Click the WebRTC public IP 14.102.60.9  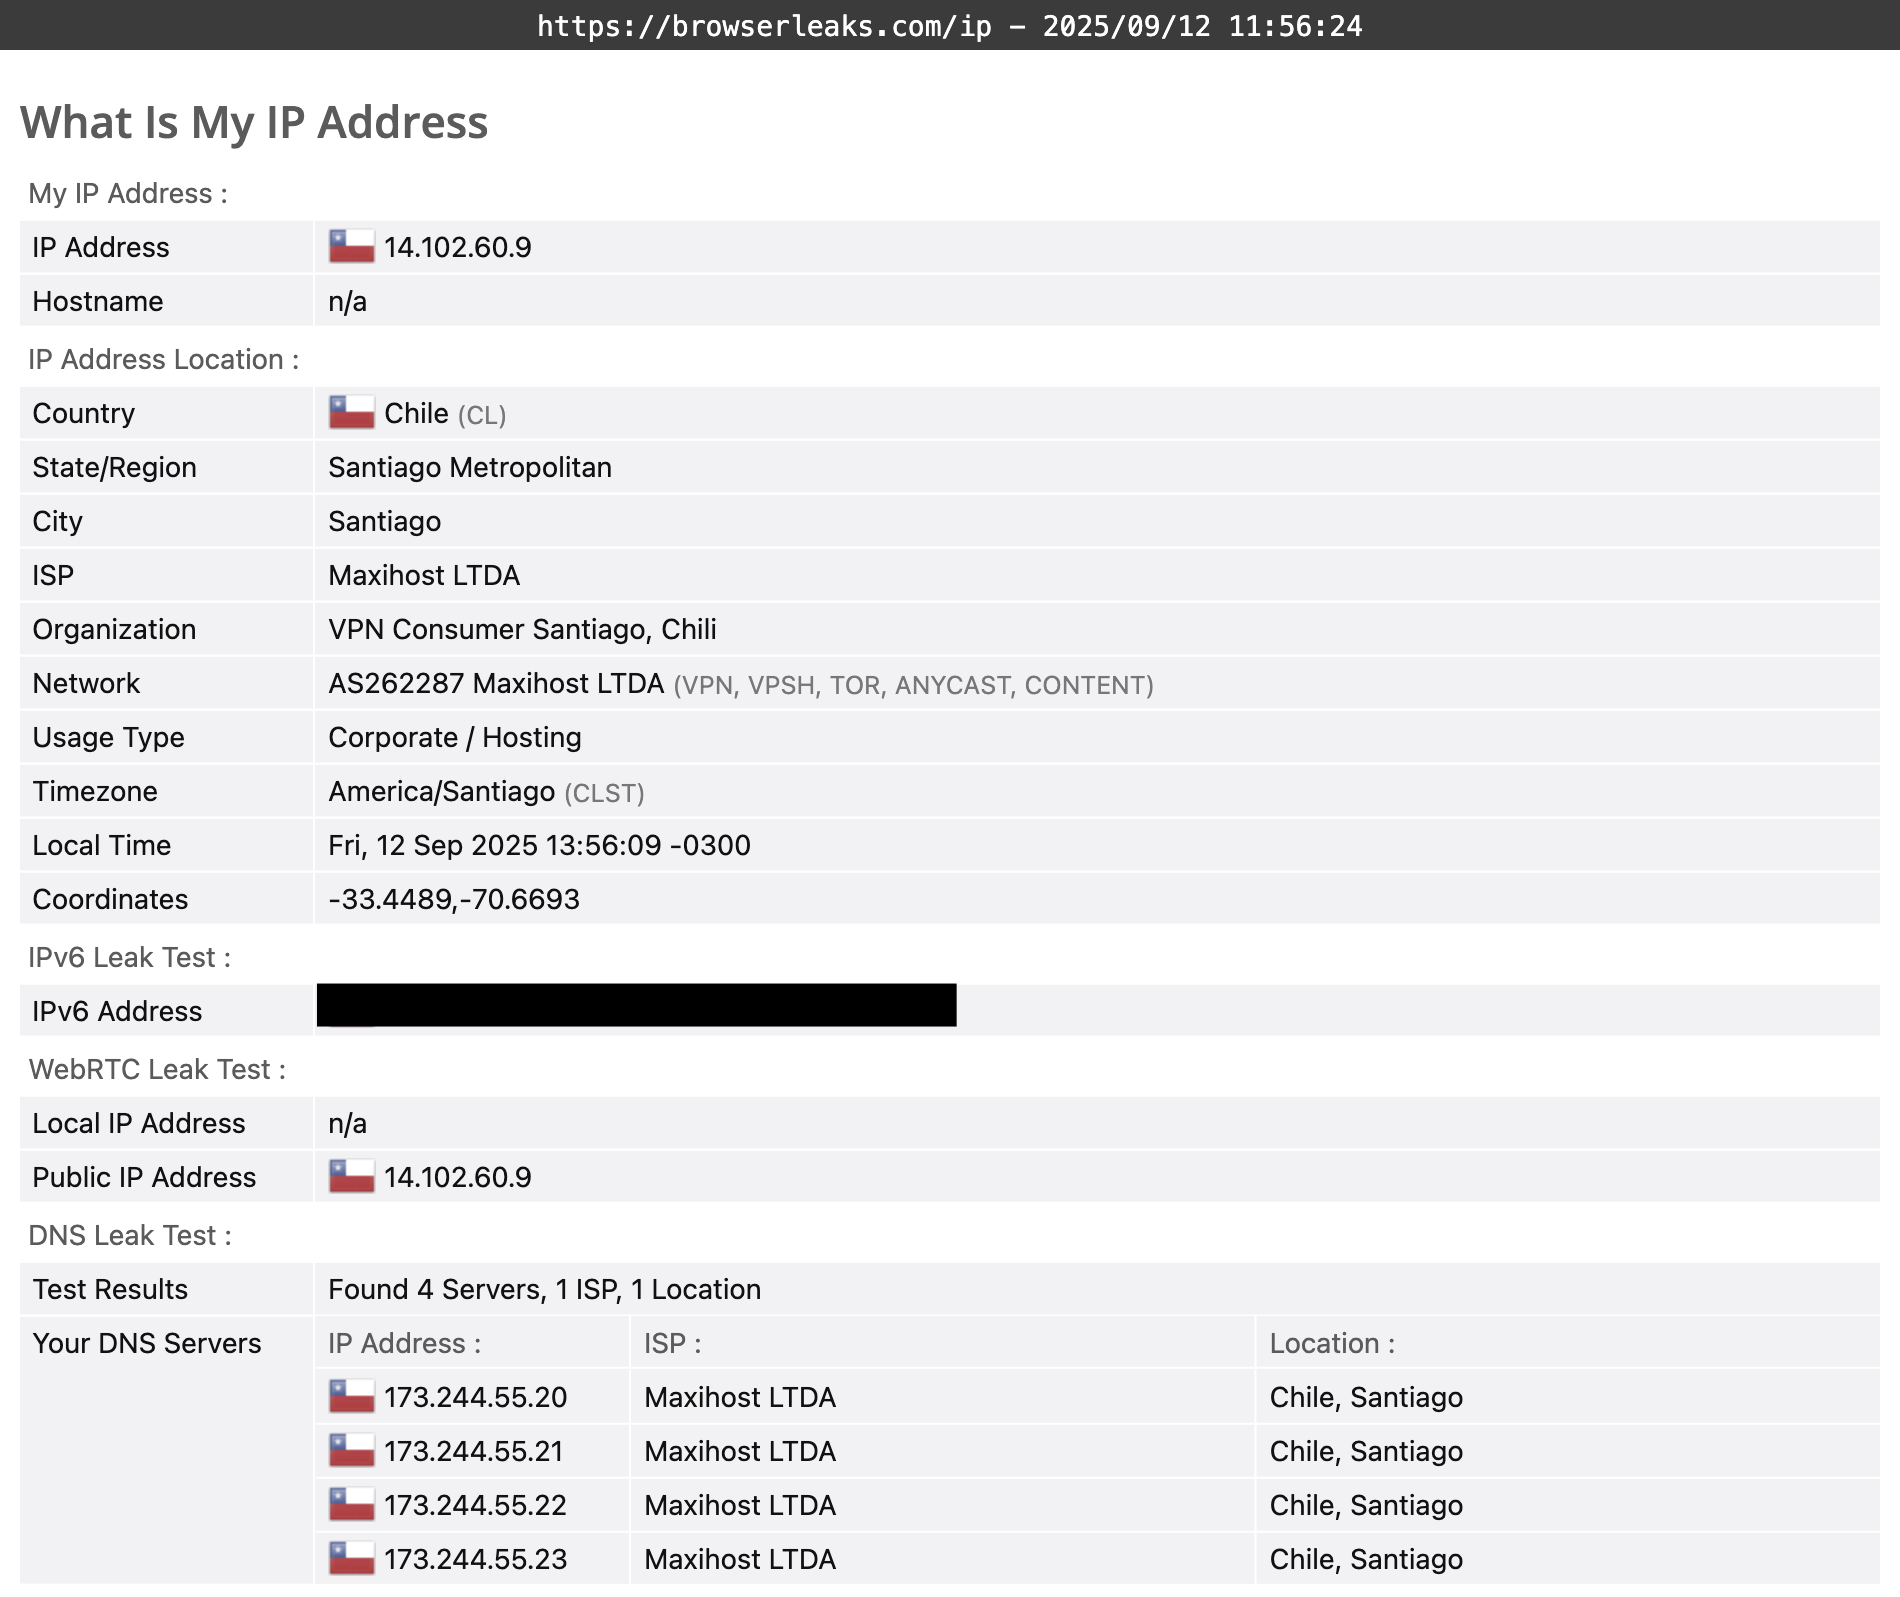tap(458, 1177)
